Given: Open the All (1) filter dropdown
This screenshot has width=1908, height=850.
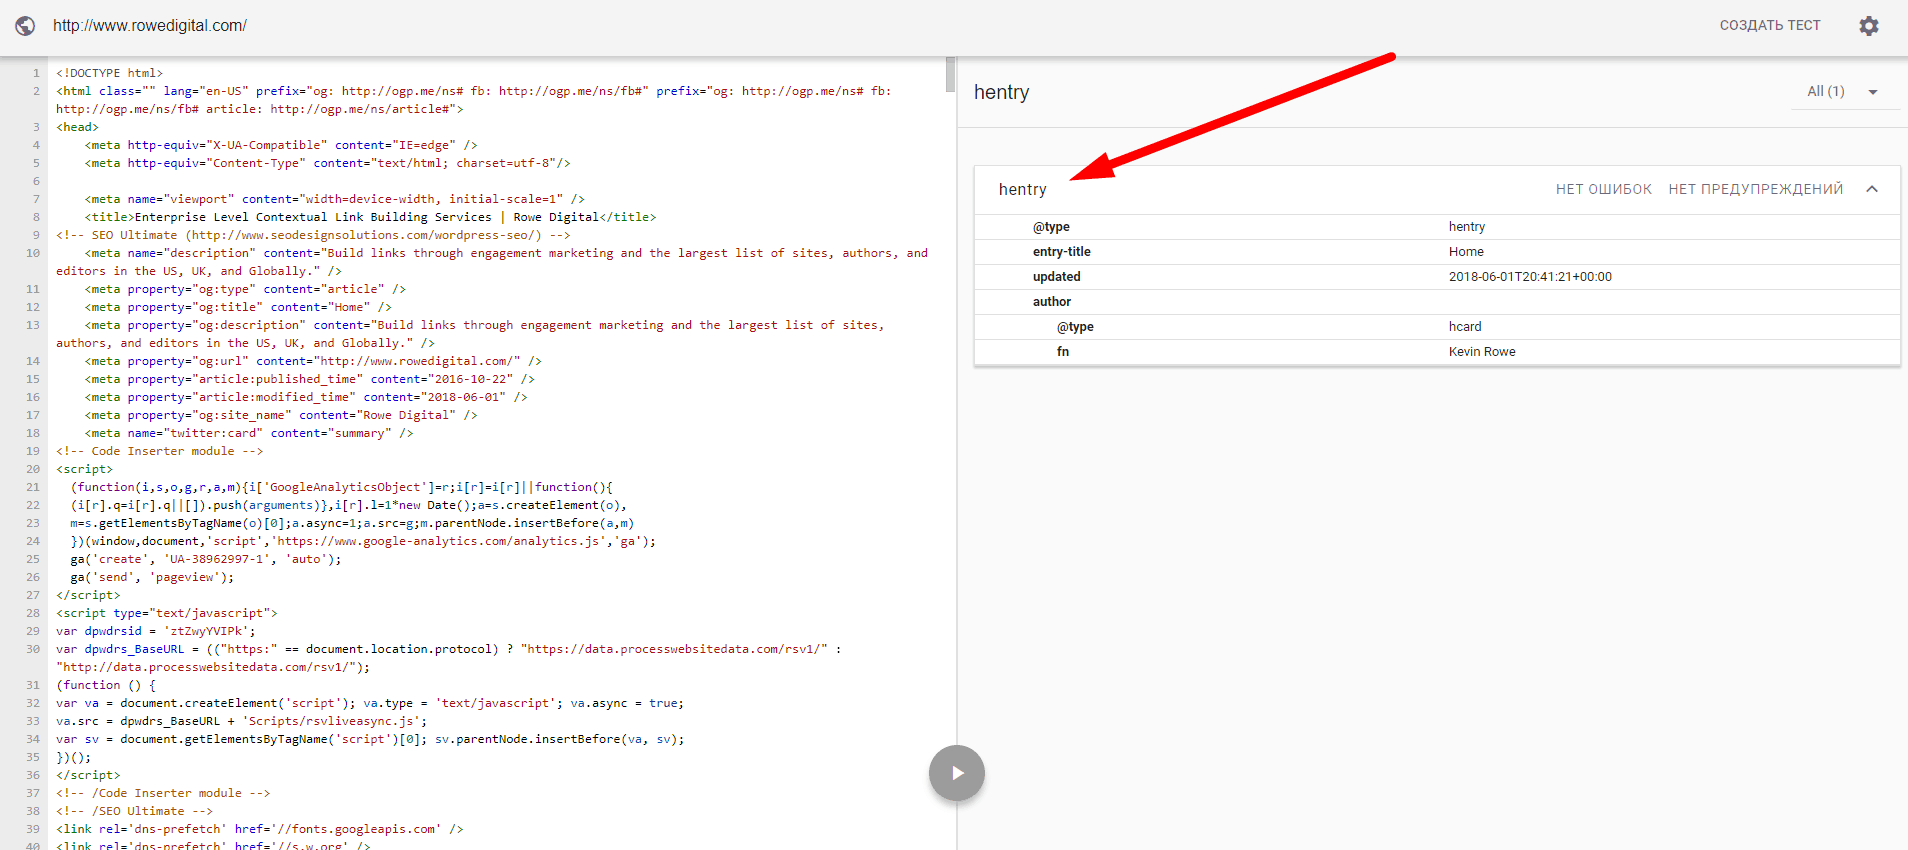Looking at the screenshot, I should (x=1842, y=92).
